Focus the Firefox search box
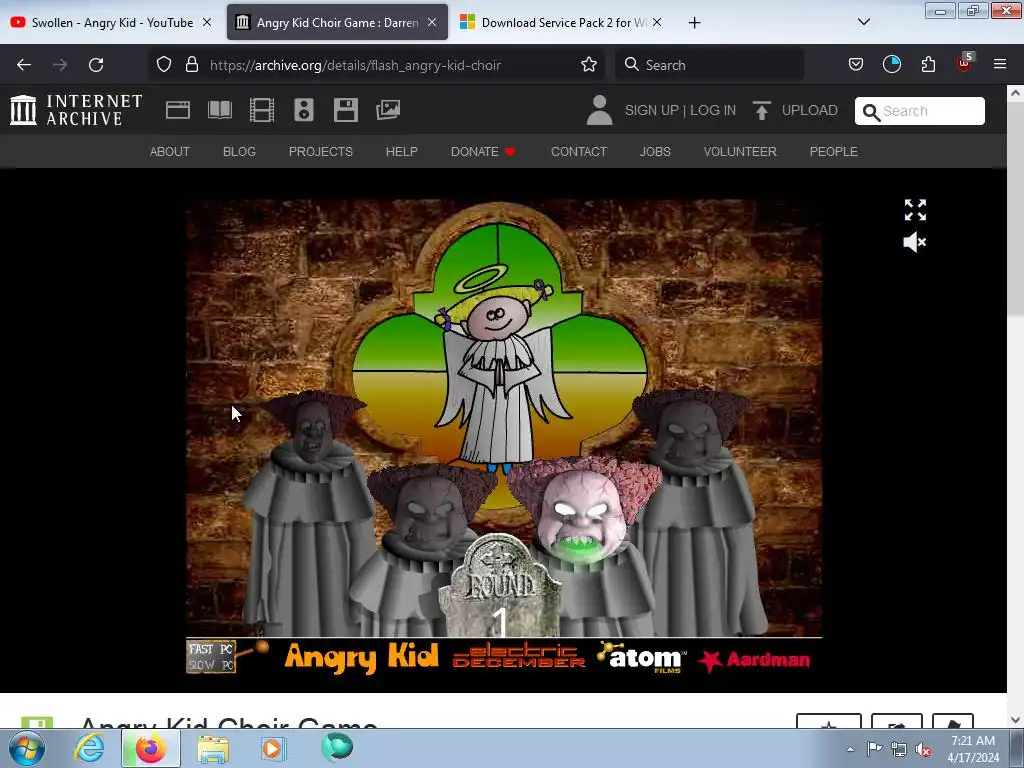 (x=710, y=65)
